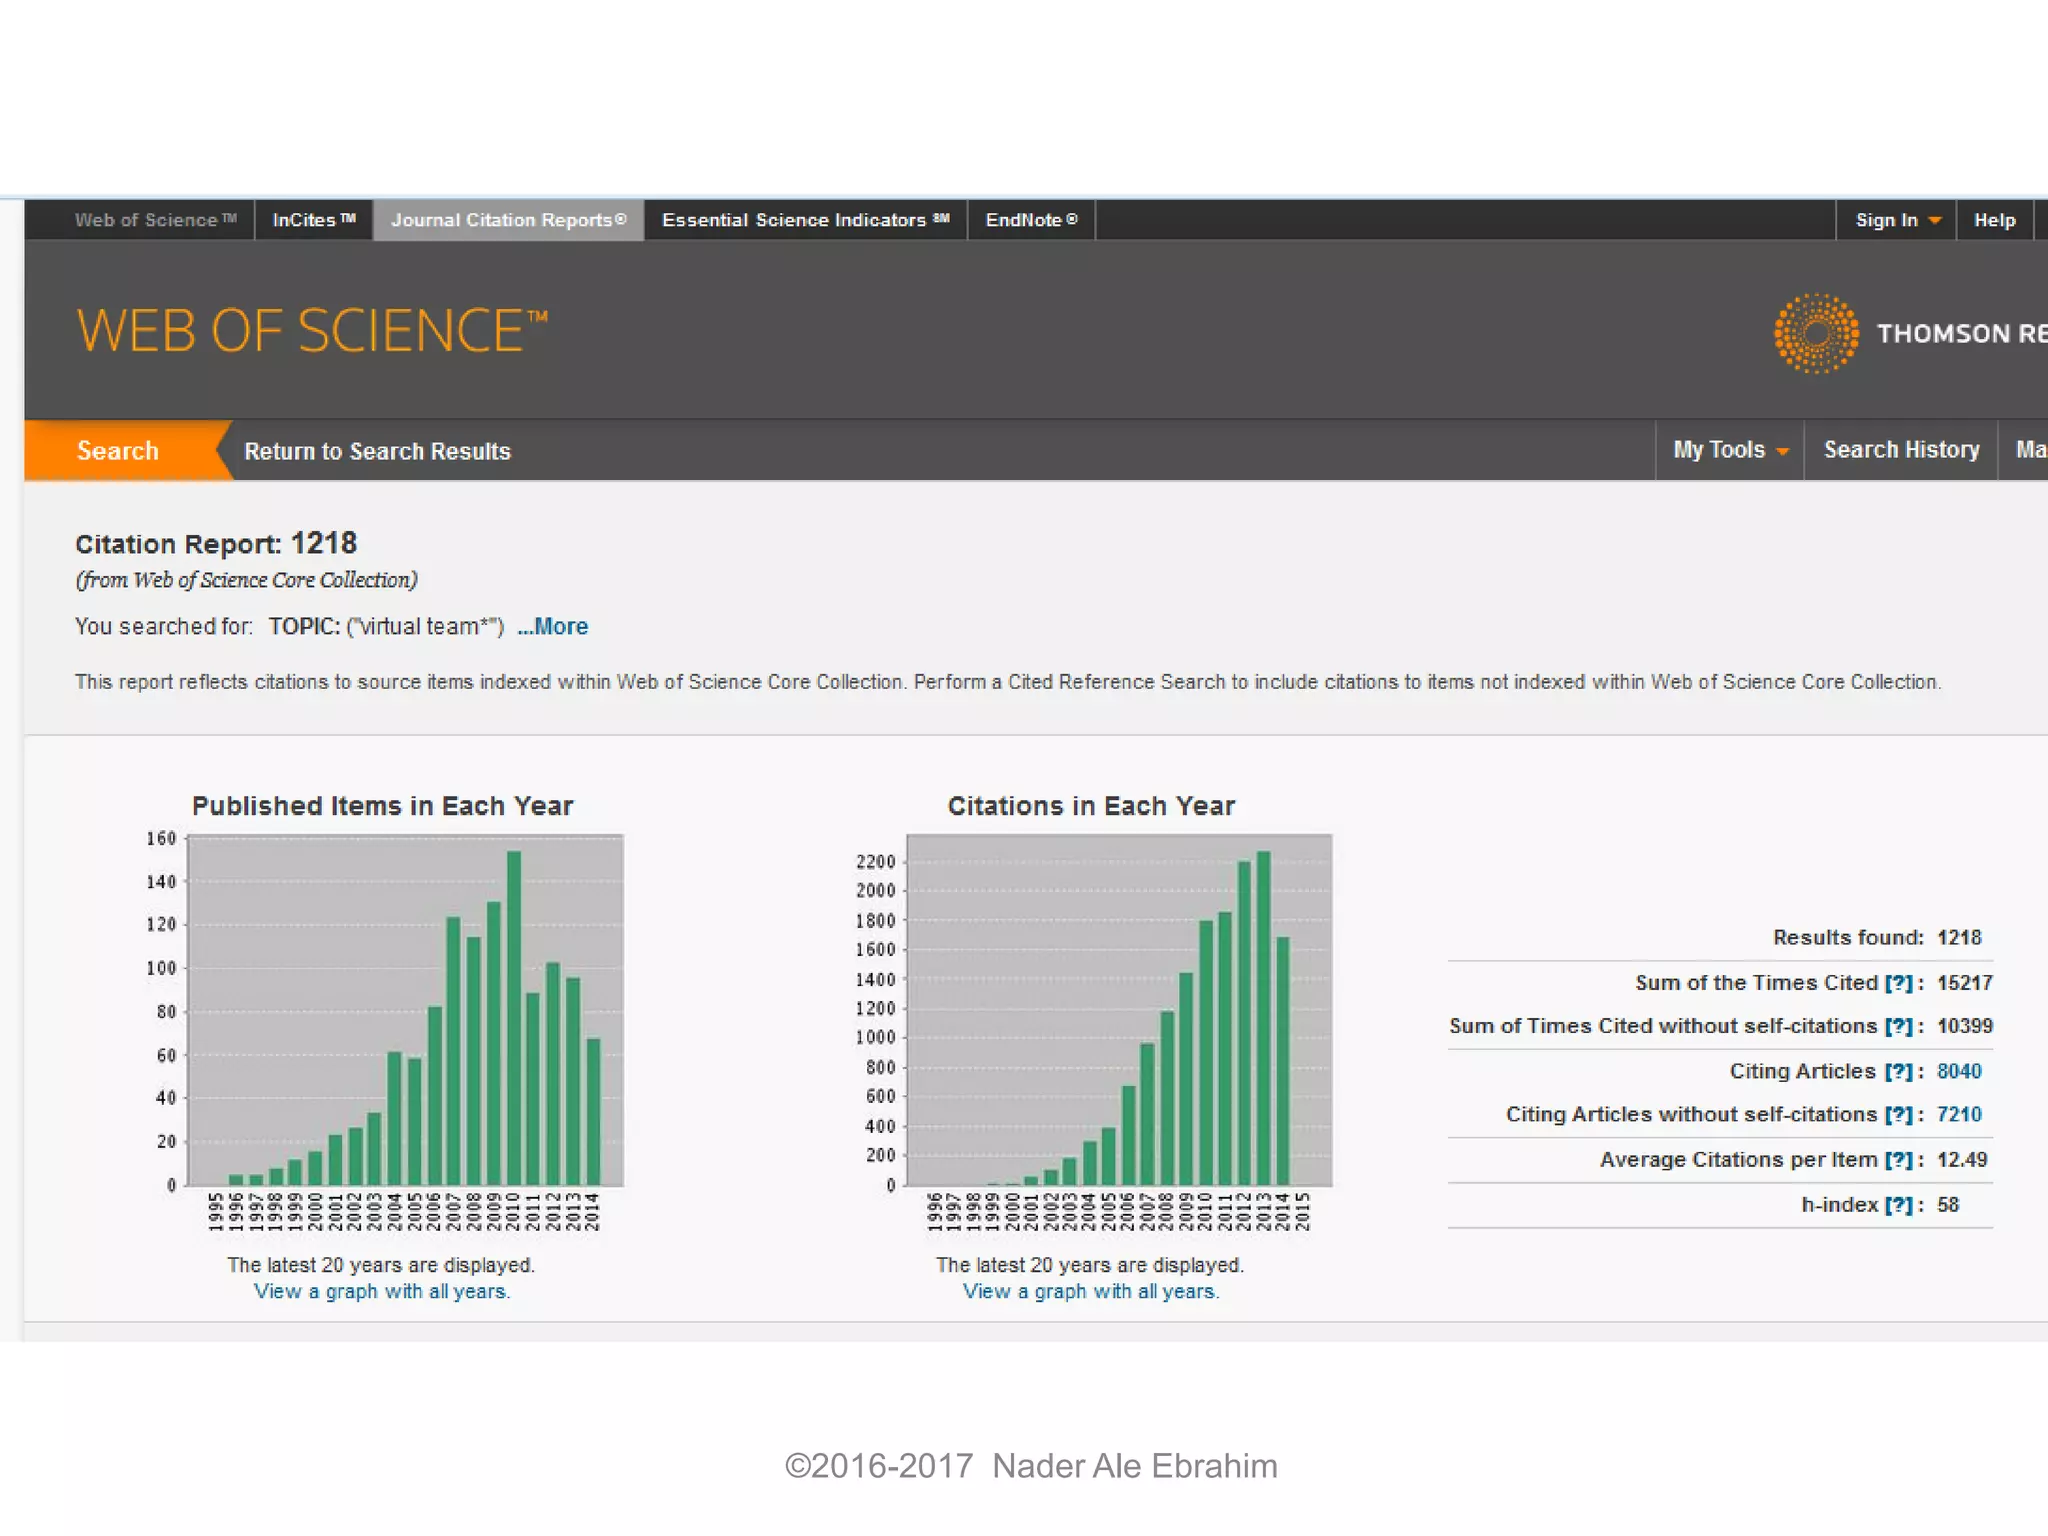Screen dimensions: 2048x1536
Task: Click help icon beside Average Citations per Item
Action: [1898, 1160]
